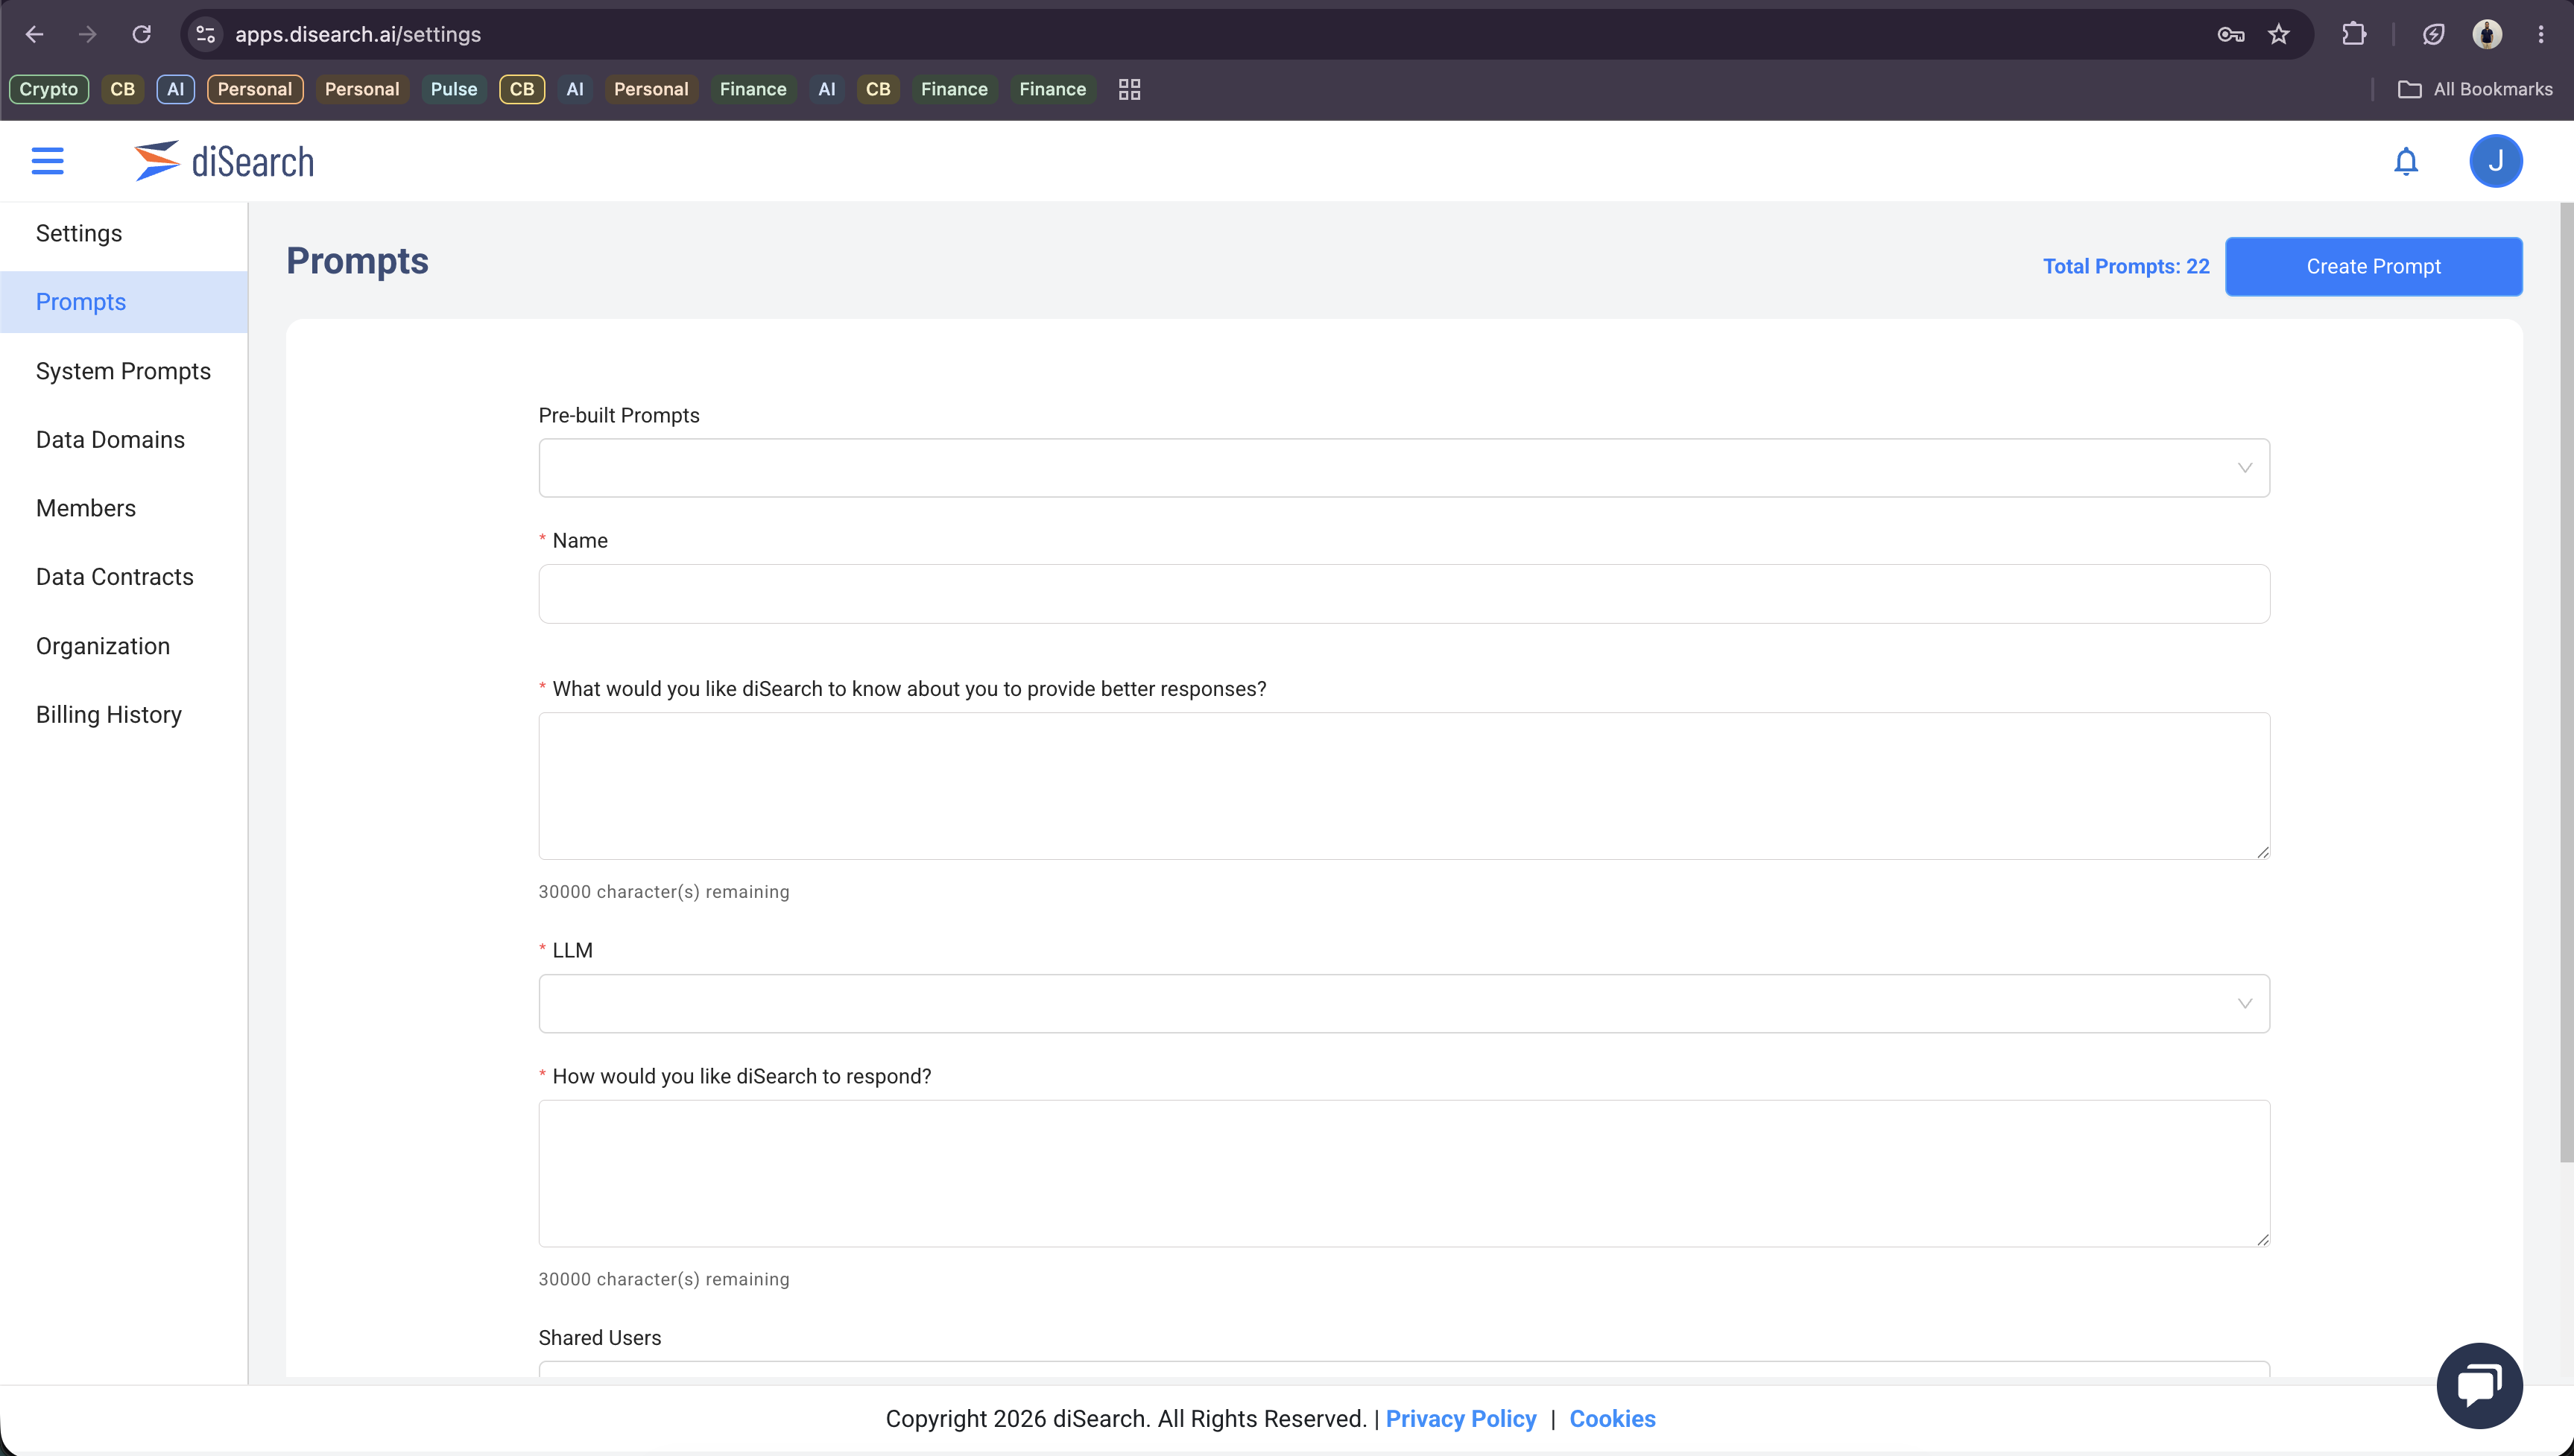The image size is (2574, 1456).
Task: Open System Prompts in the sidebar
Action: click(x=124, y=371)
